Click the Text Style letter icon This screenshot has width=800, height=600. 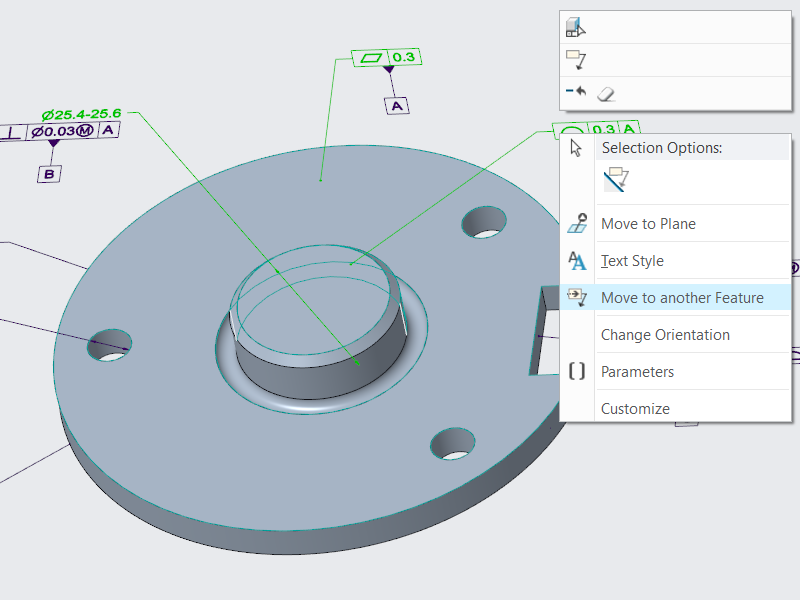pyautogui.click(x=577, y=261)
